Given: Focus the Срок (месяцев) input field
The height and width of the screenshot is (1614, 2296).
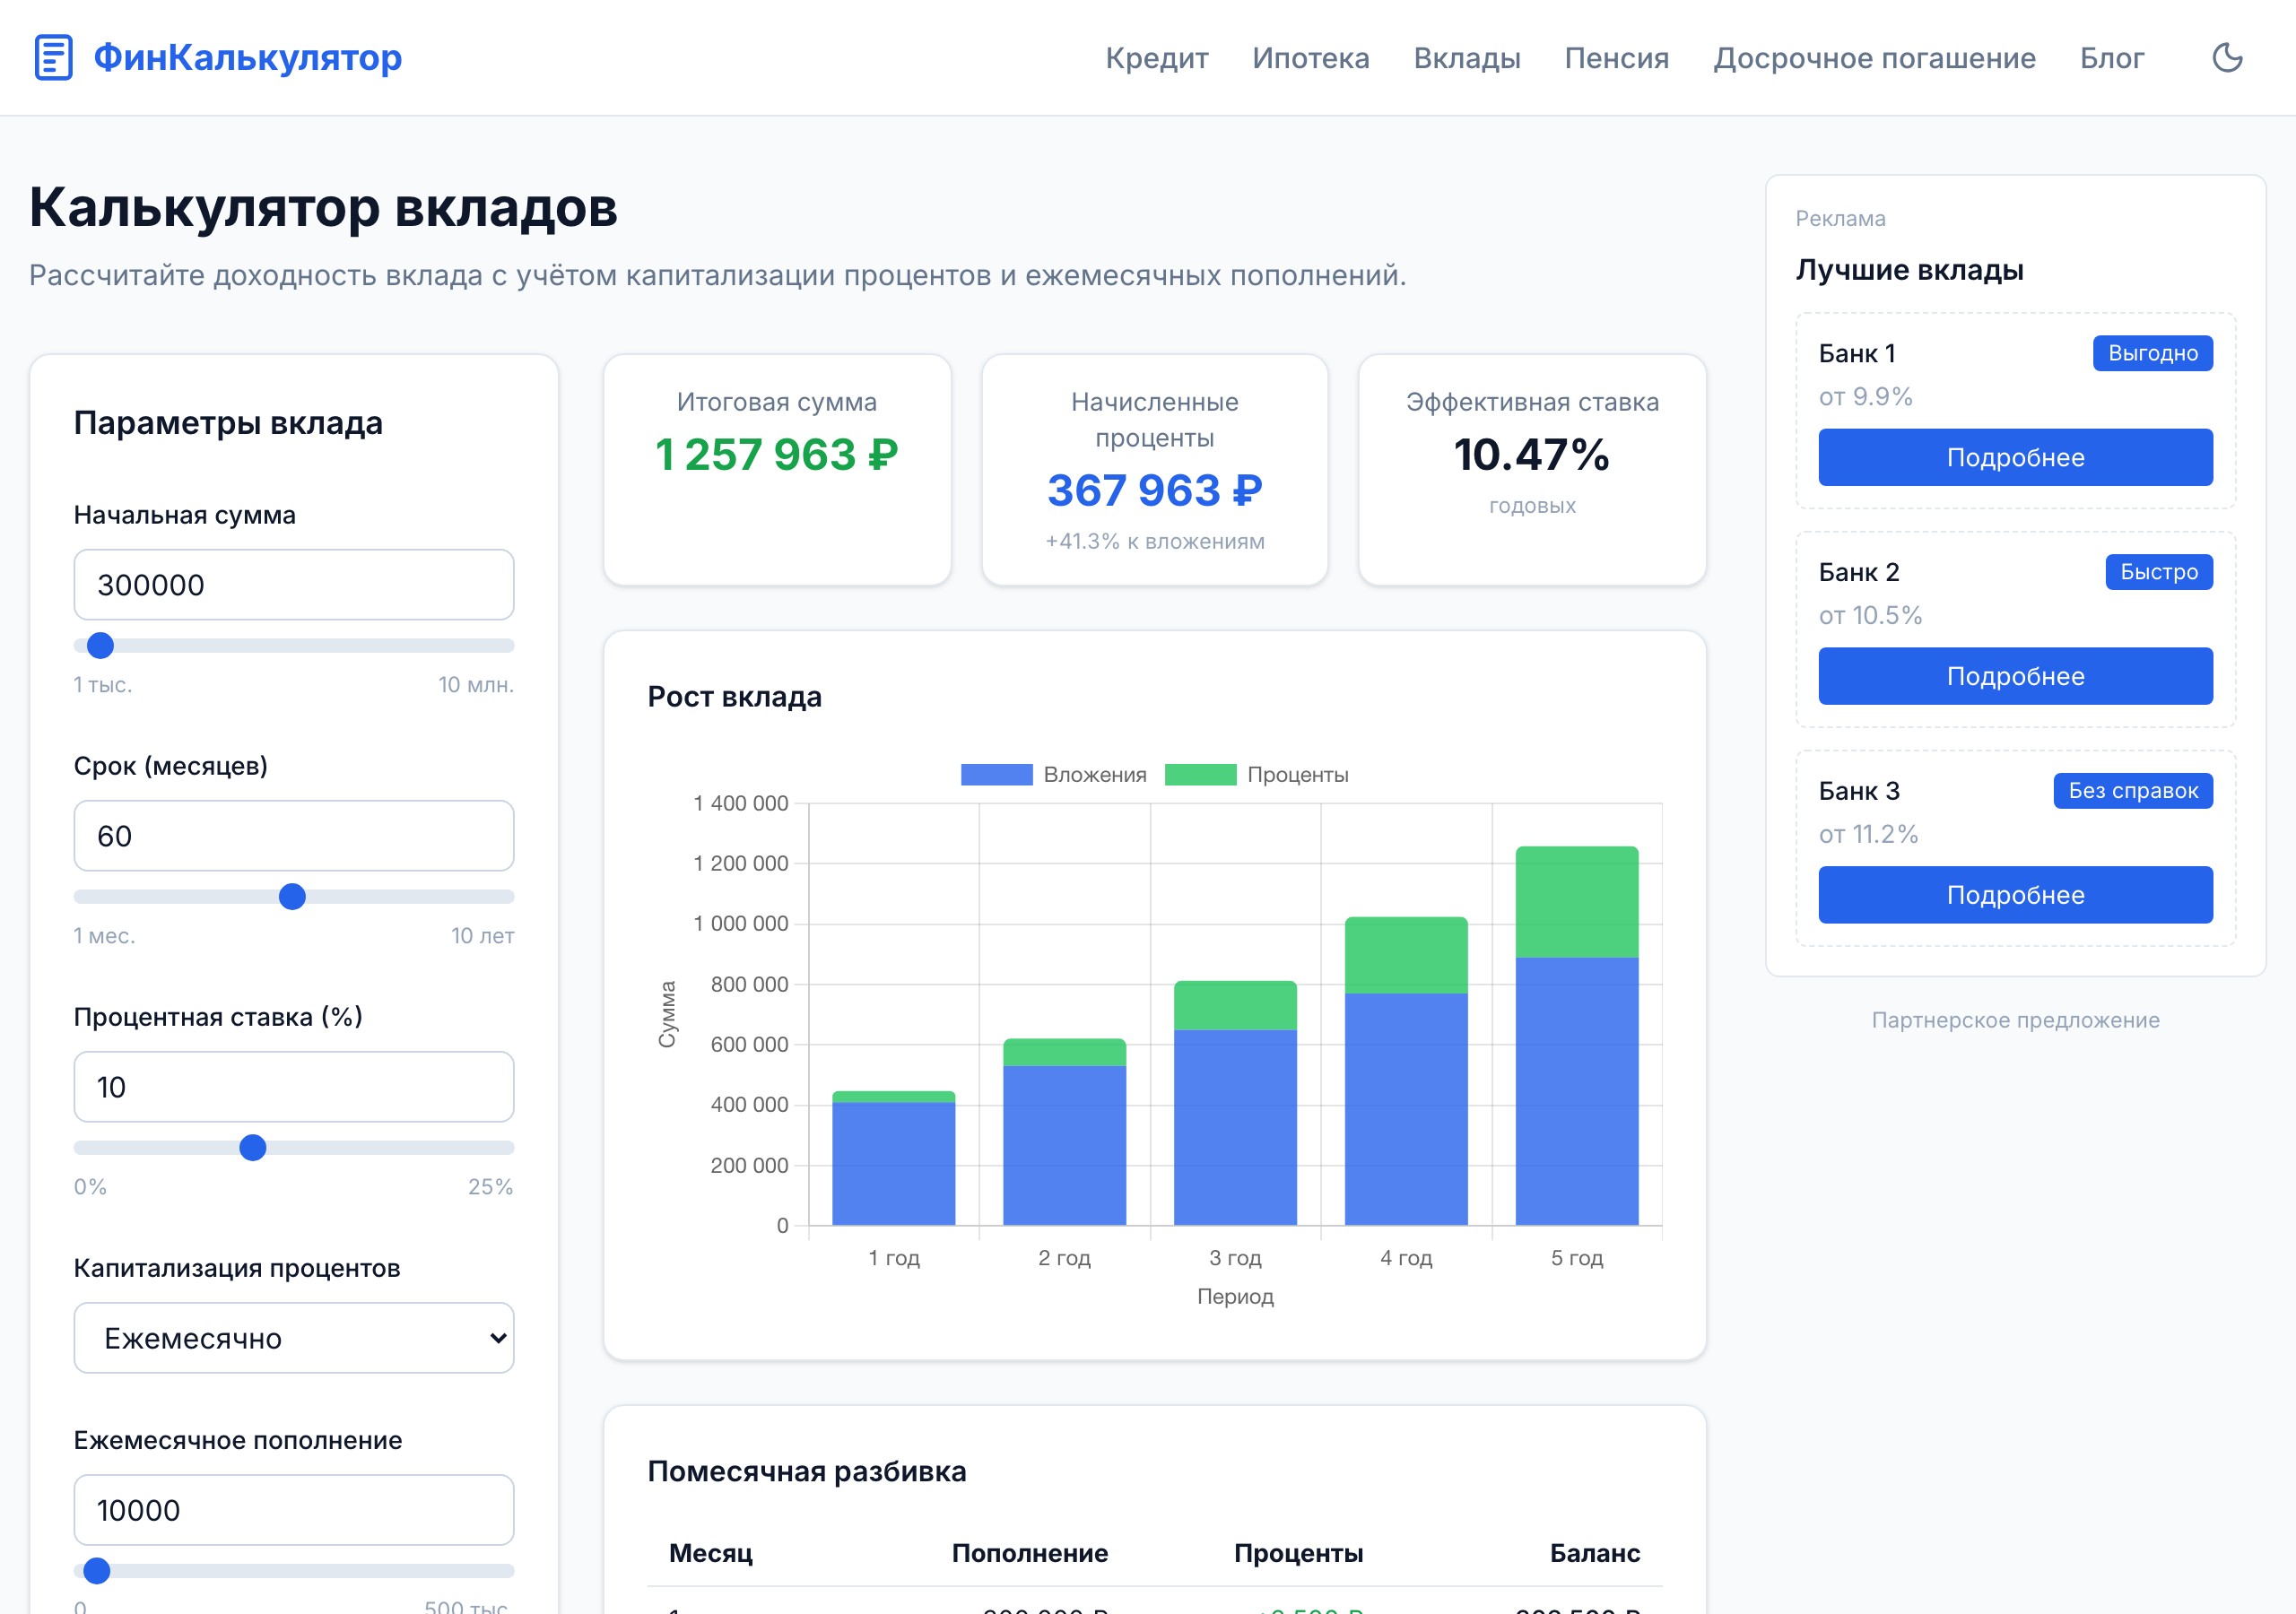Looking at the screenshot, I should 293,836.
